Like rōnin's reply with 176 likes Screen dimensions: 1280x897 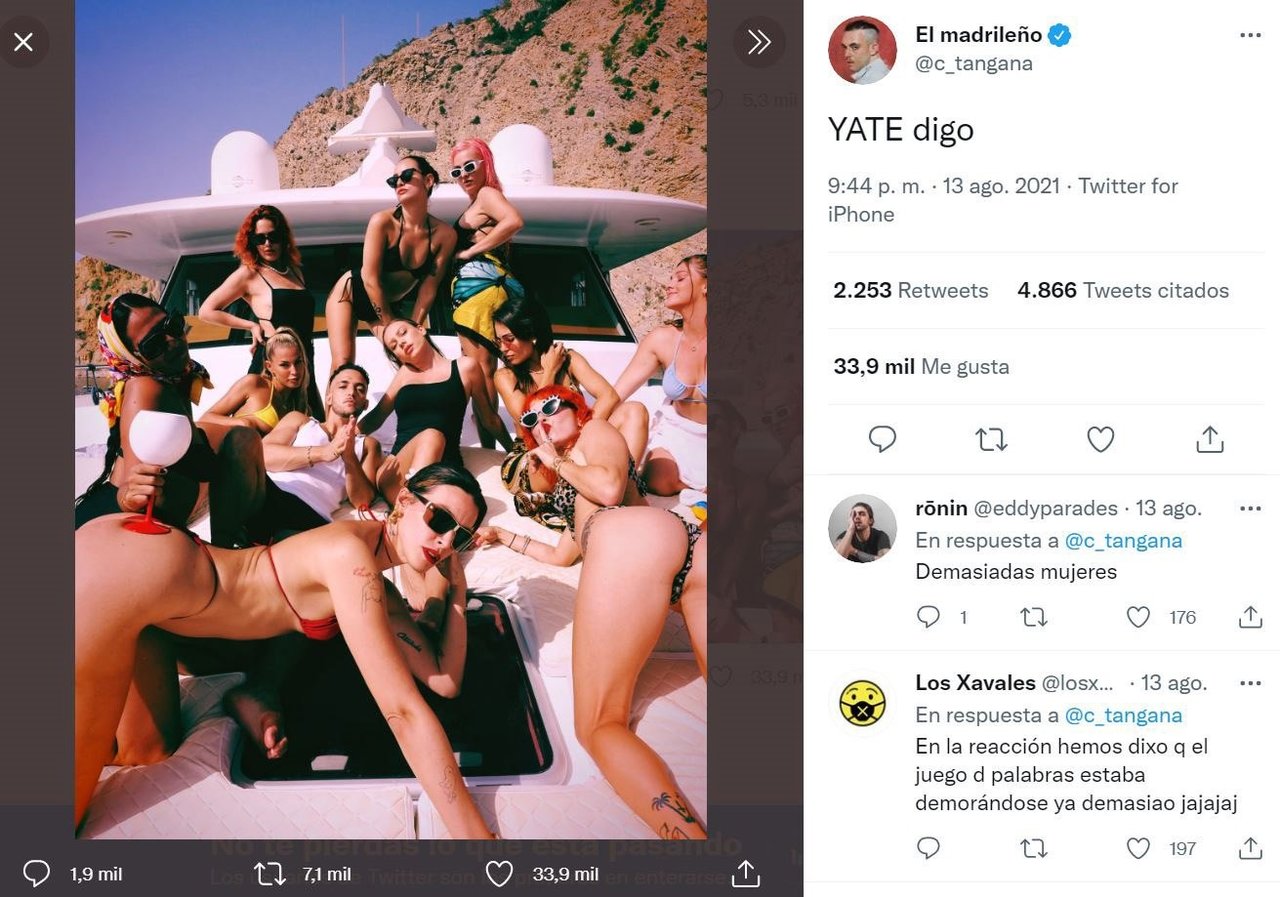1138,617
